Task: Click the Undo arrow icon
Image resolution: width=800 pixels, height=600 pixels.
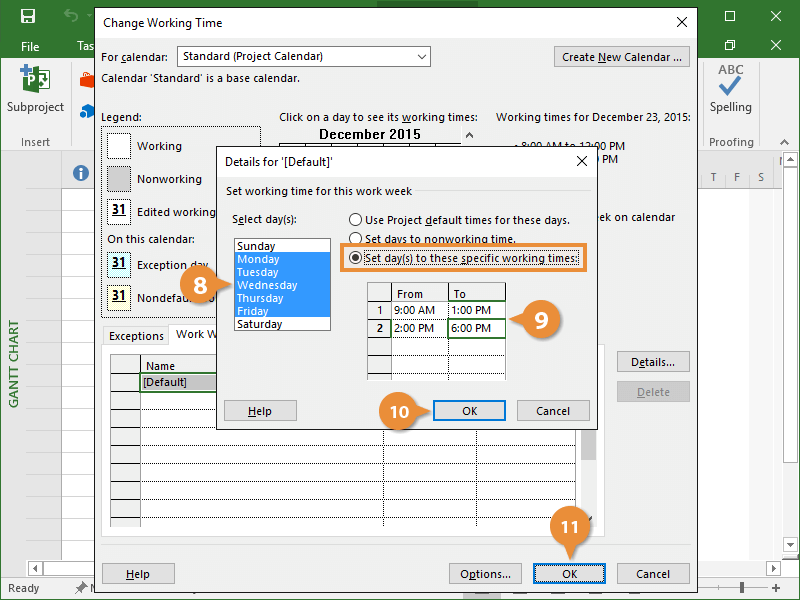Action: click(70, 16)
